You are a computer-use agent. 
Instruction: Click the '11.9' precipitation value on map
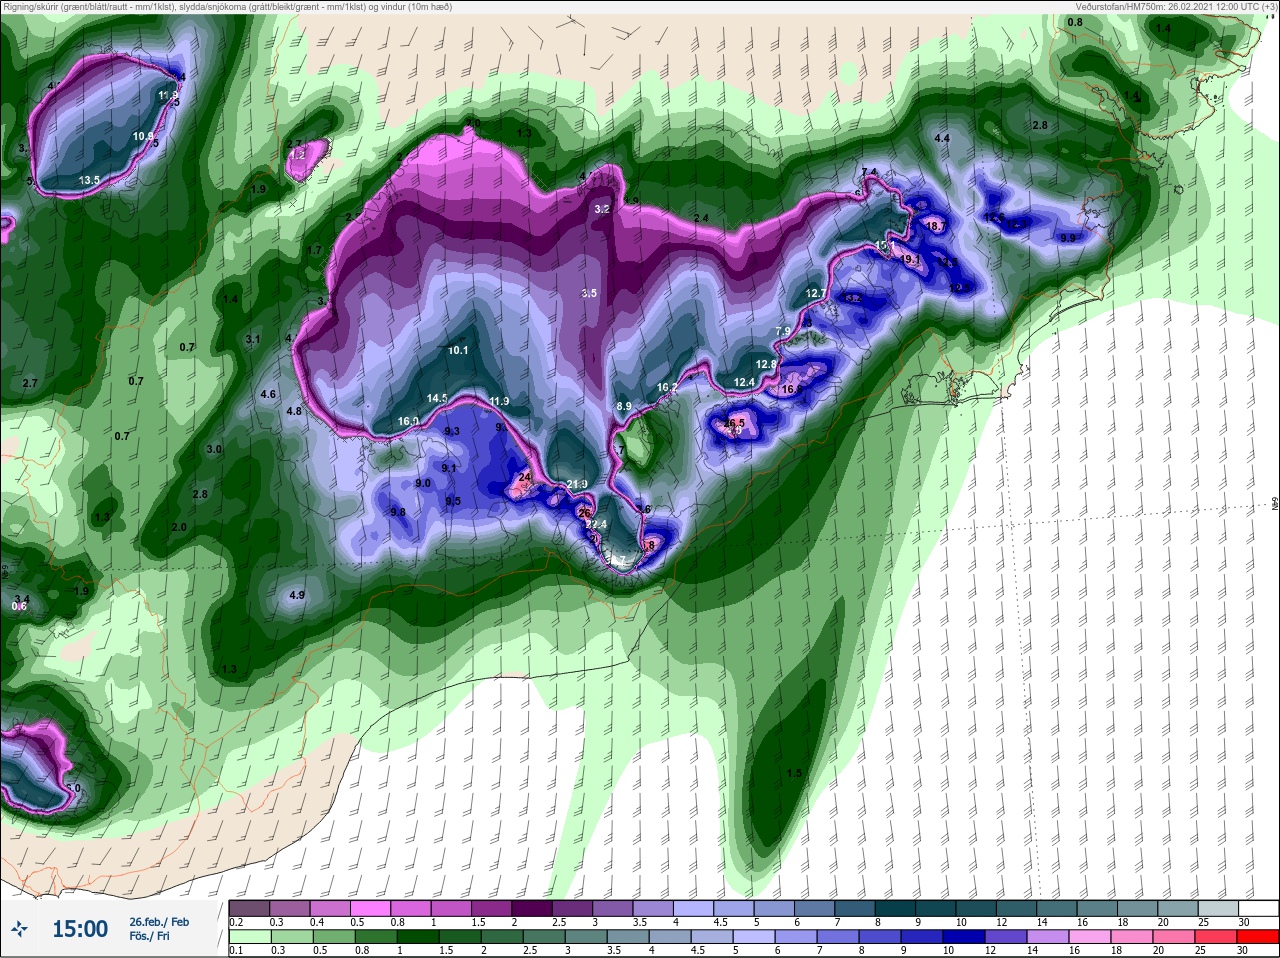coord(499,402)
